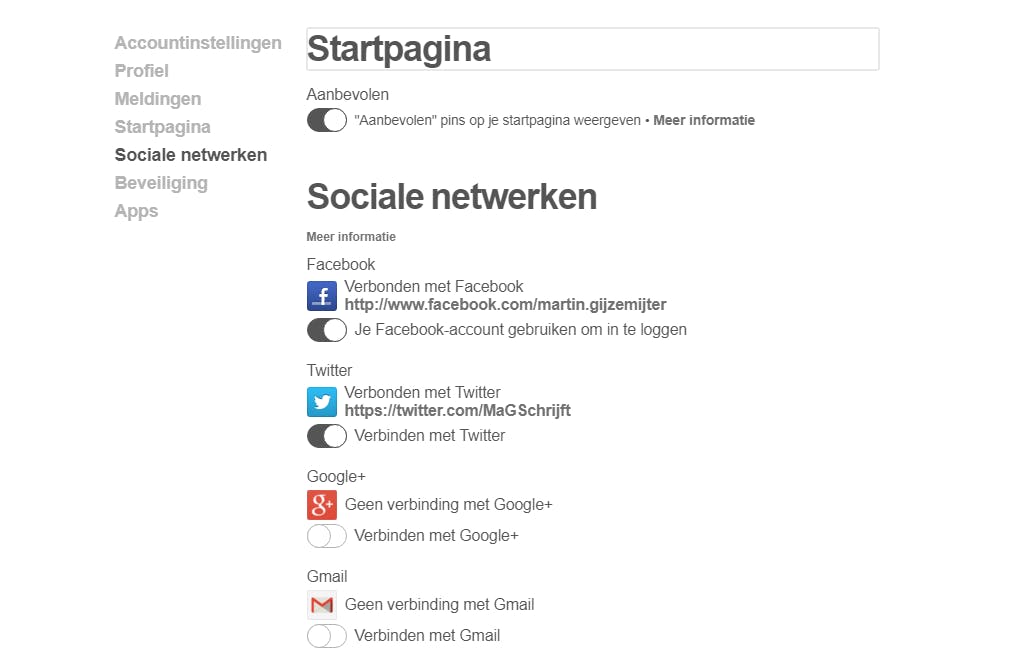1009x659 pixels.
Task: Click the Facebook icon
Action: click(x=321, y=296)
